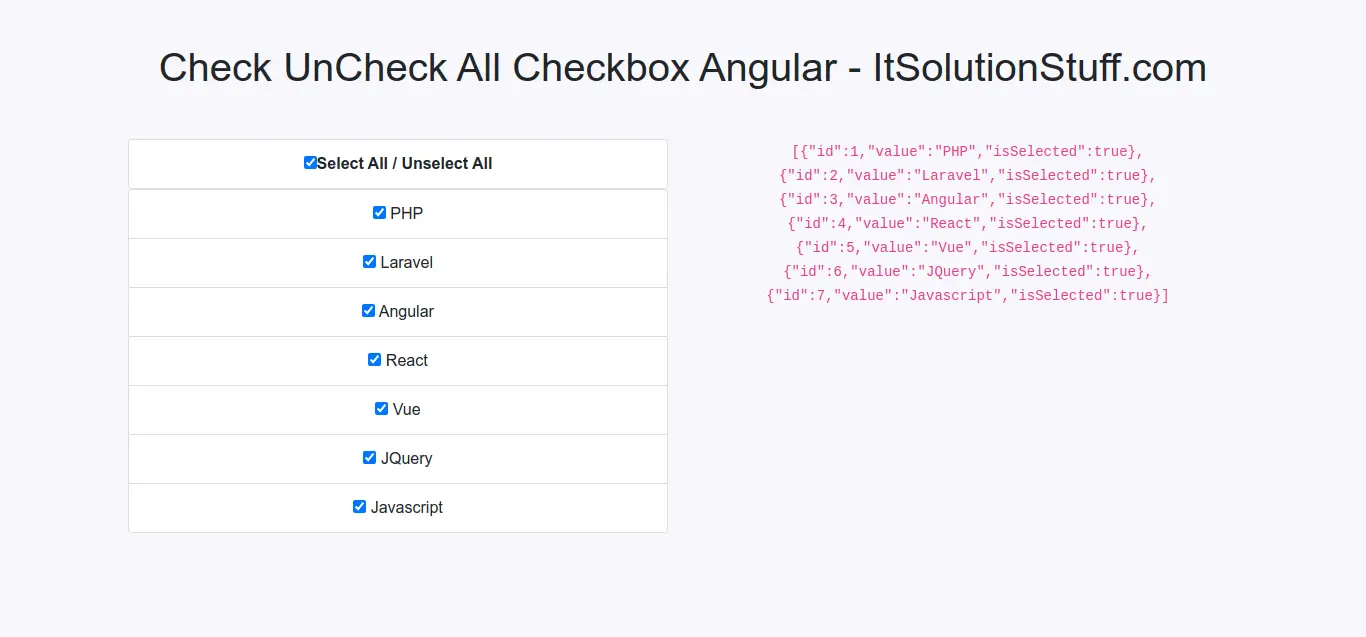The height and width of the screenshot is (637, 1366).
Task: Click the PHP label text
Action: click(x=405, y=213)
